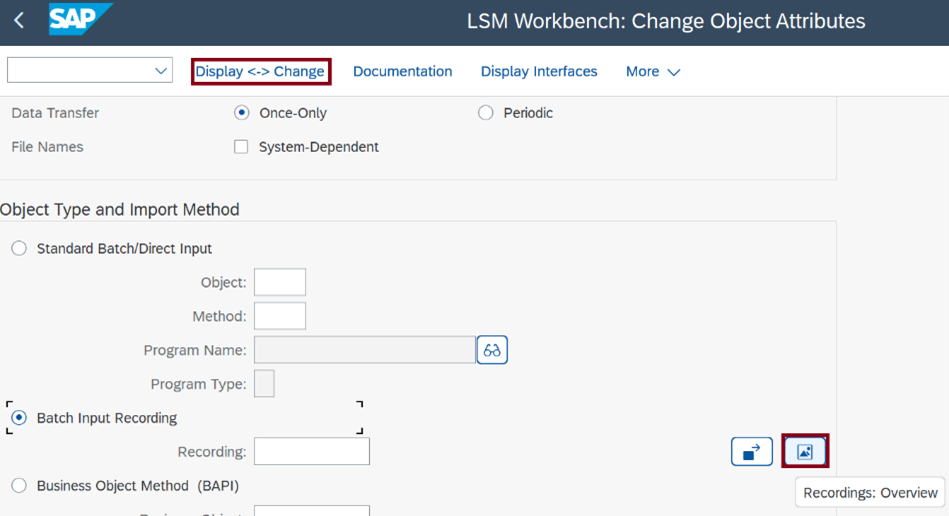Click the create recording icon button
This screenshot has height=516, width=949.
tap(751, 452)
